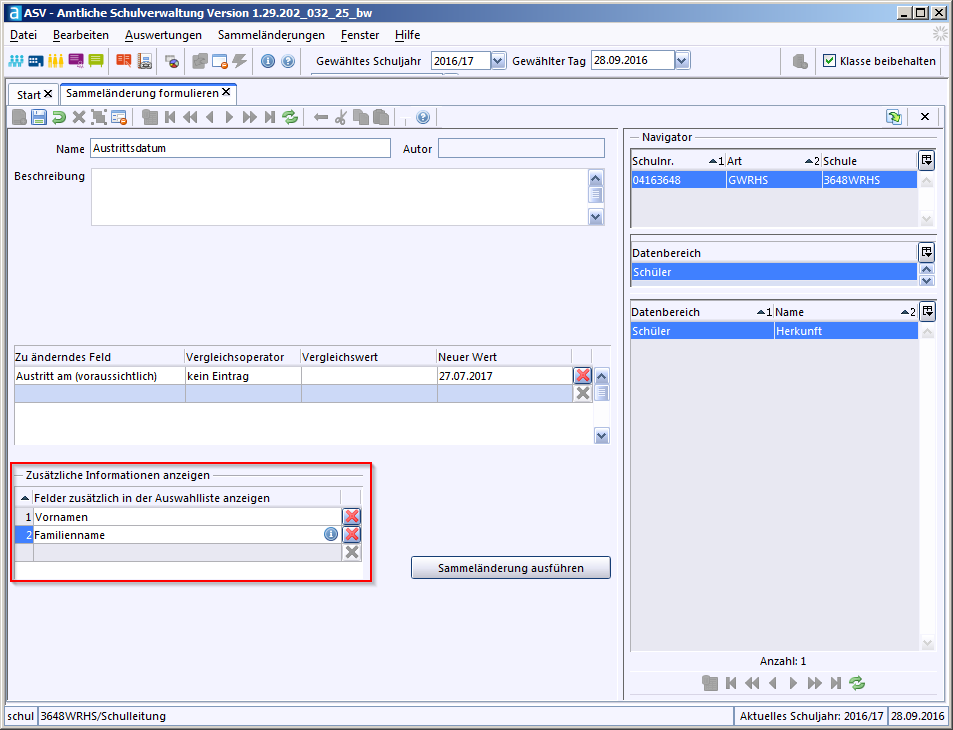Open the Gewähltes Schuljahr dropdown
Viewport: 953px width, 730px height.
click(x=499, y=61)
